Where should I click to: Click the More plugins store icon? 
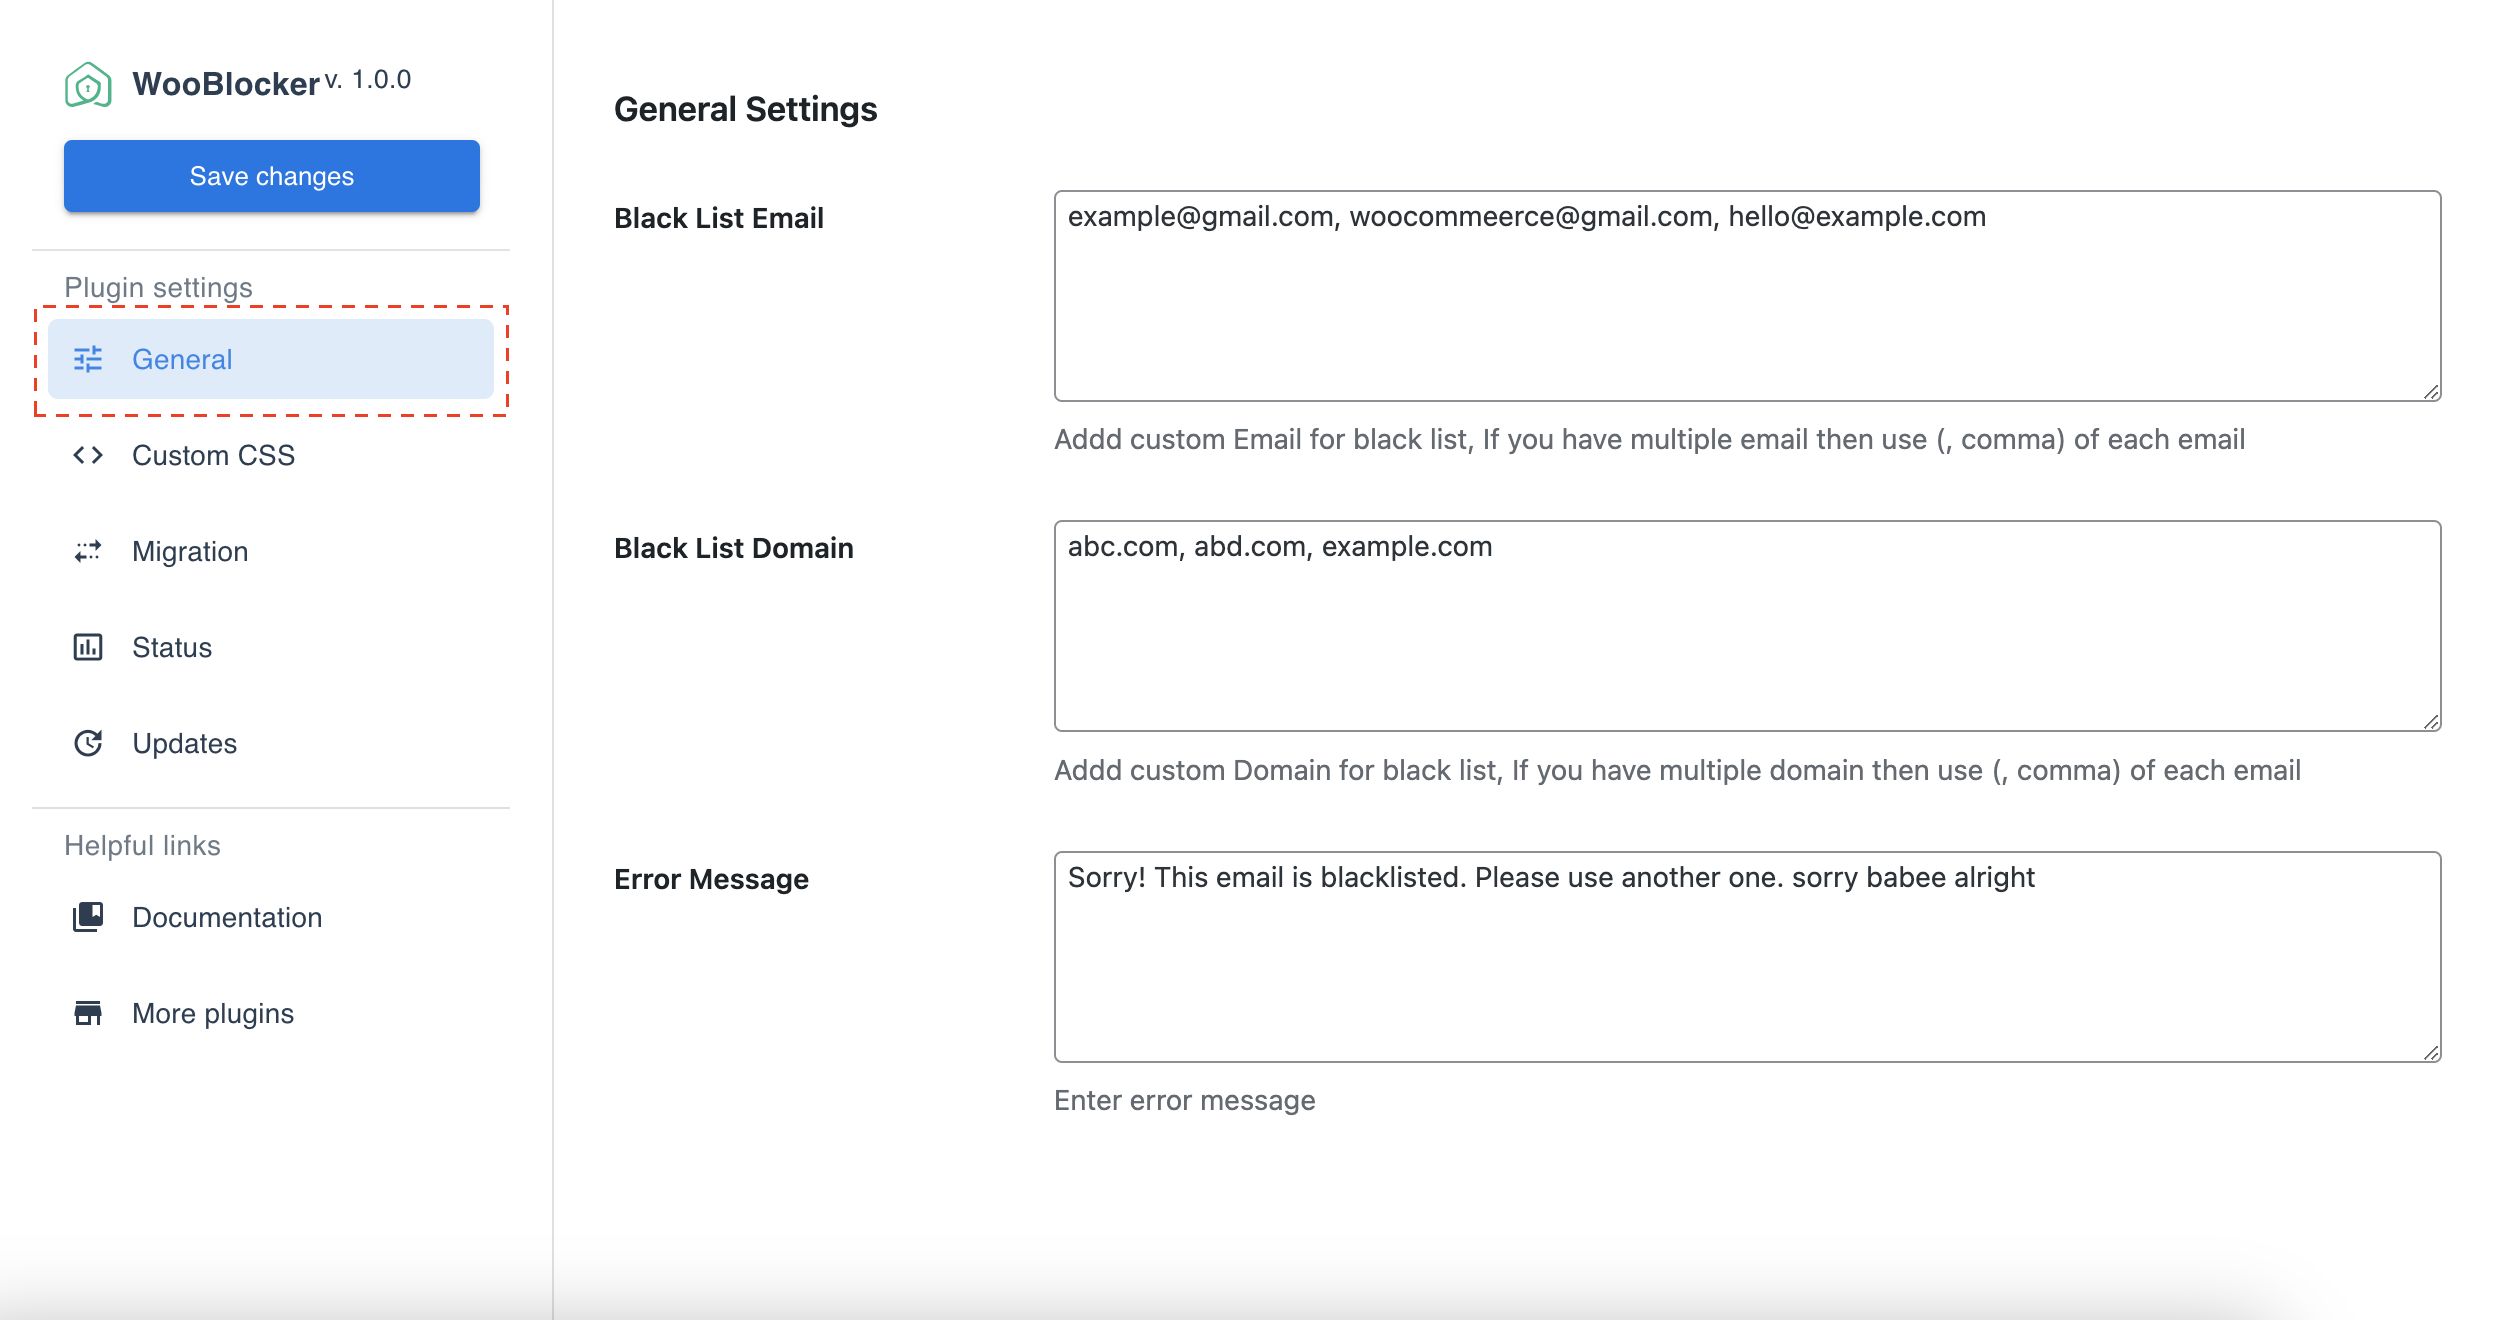pyautogui.click(x=88, y=1013)
